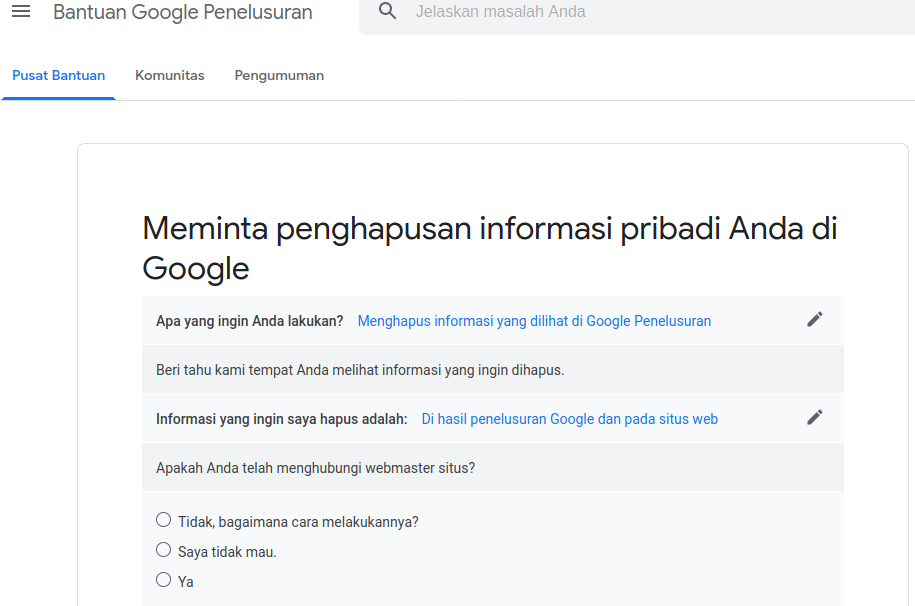Expand the 'Apa yang ingin Anda lakukan?' question row
The width and height of the screenshot is (915, 606).
[250, 321]
